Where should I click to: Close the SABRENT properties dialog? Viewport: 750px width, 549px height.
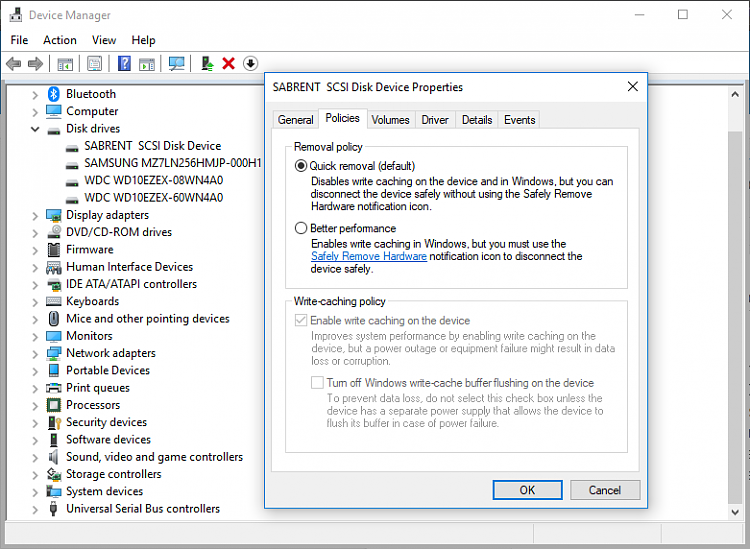click(632, 87)
